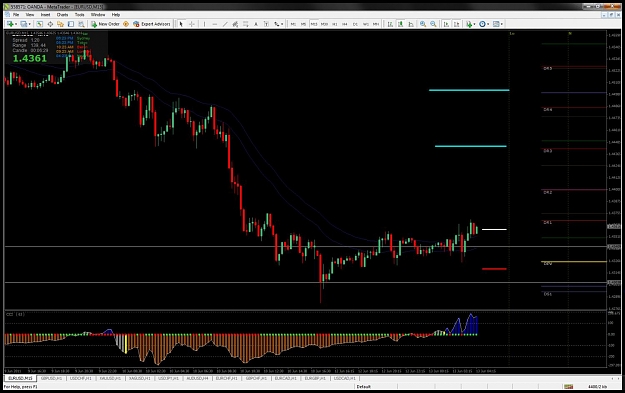The image size is (625, 393).
Task: Open the Tools menu
Action: tap(79, 14)
